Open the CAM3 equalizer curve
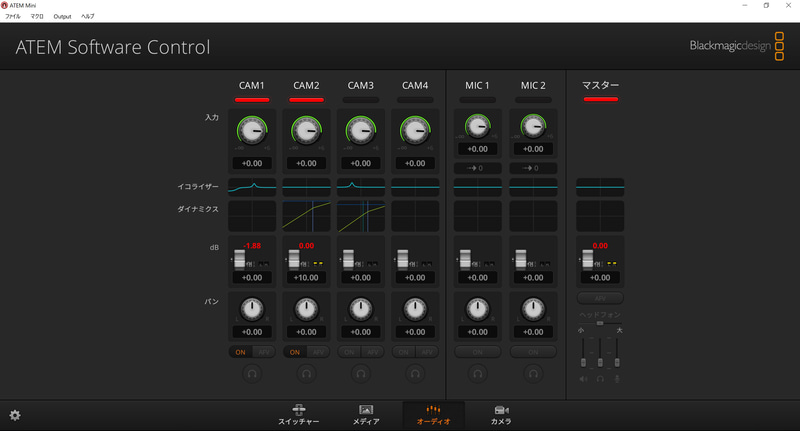 361,187
